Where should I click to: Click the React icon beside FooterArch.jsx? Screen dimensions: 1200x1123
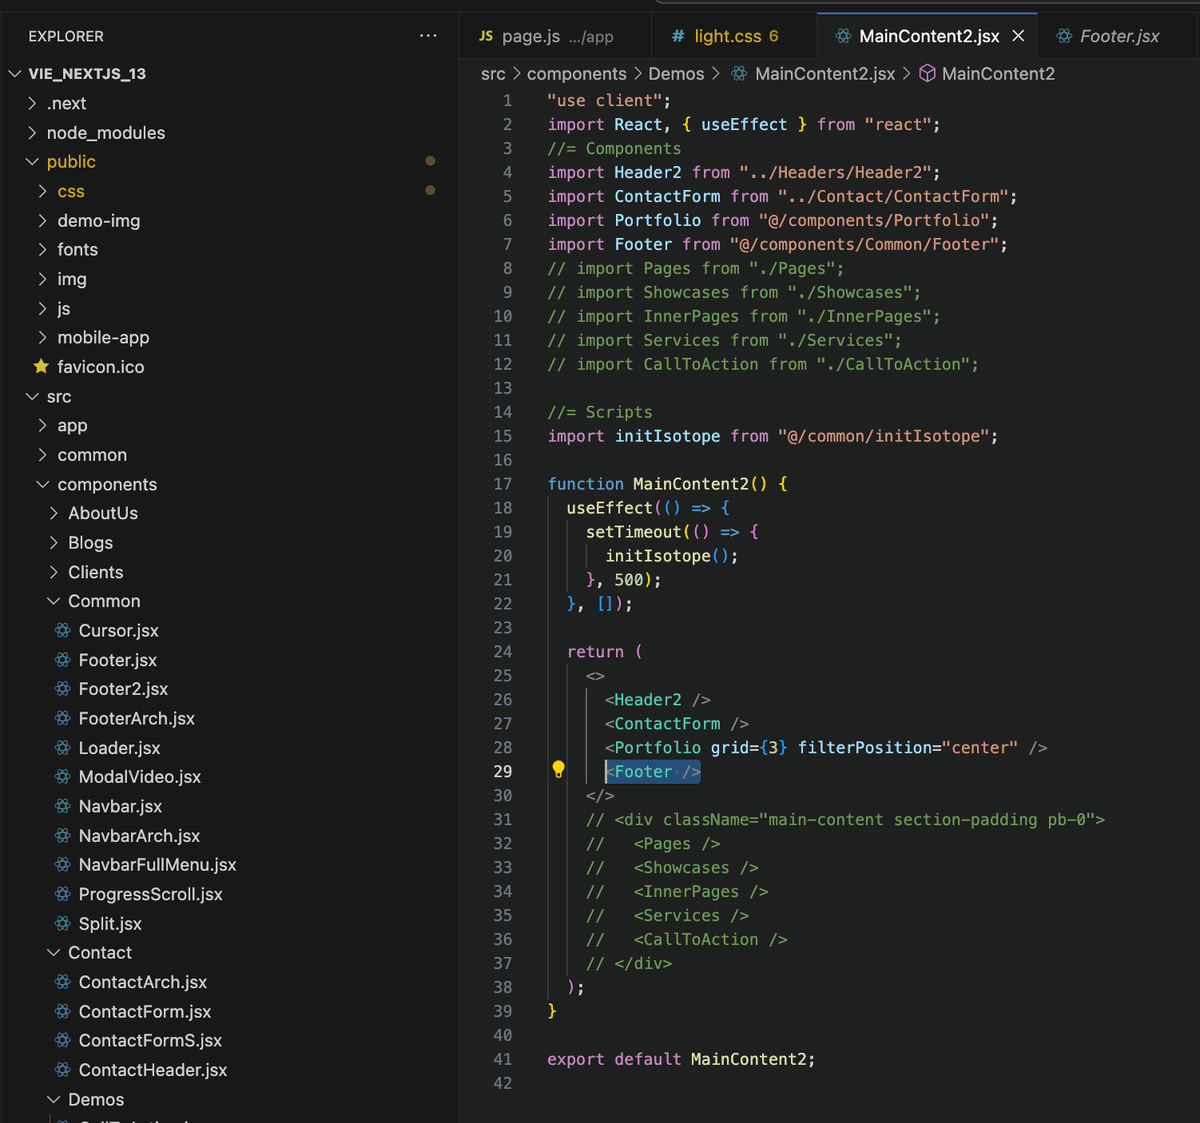pos(63,718)
